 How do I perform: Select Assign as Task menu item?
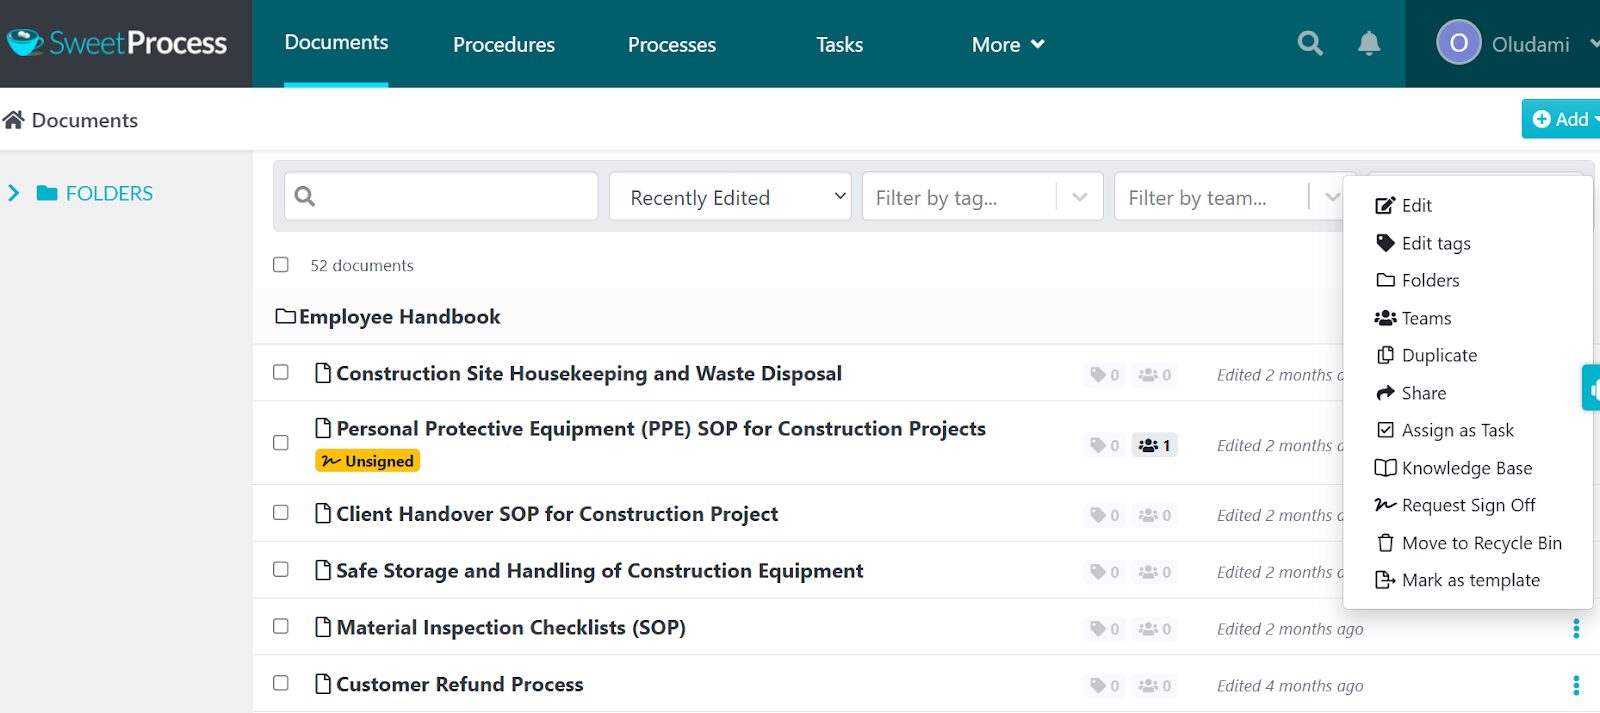tap(1445, 430)
